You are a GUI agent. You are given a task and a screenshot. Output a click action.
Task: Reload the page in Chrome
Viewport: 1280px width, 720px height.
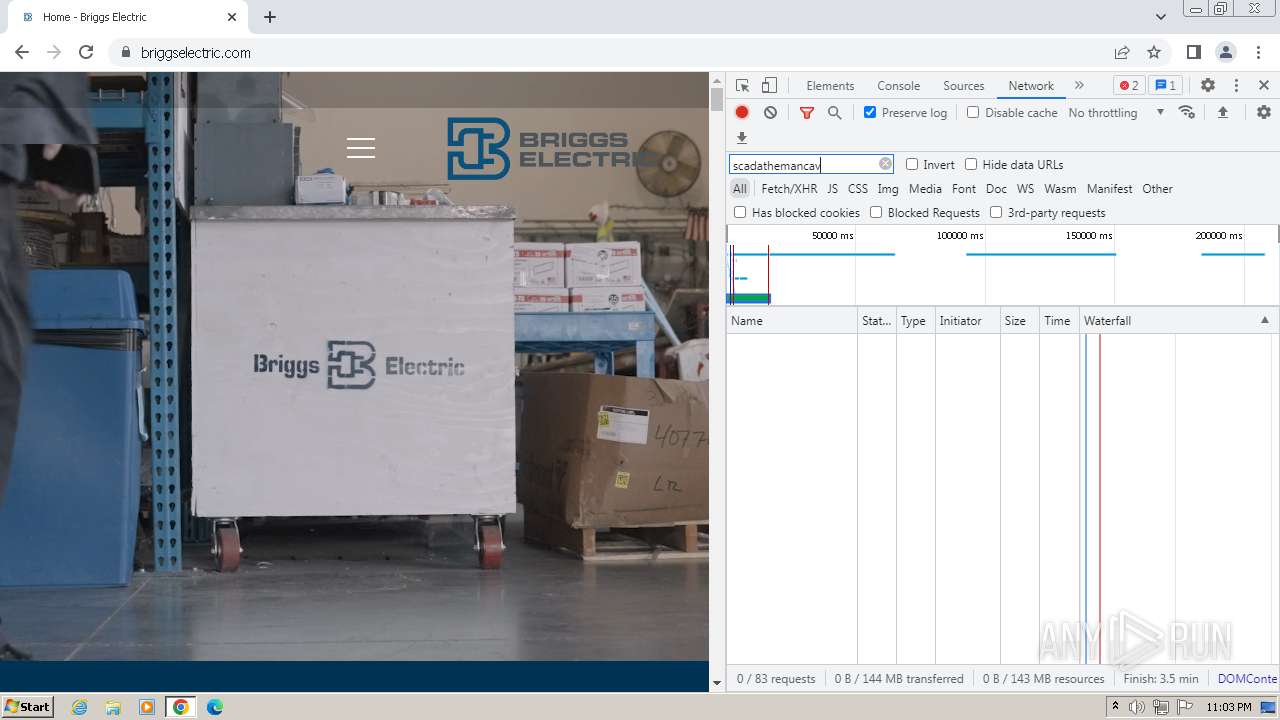point(86,52)
